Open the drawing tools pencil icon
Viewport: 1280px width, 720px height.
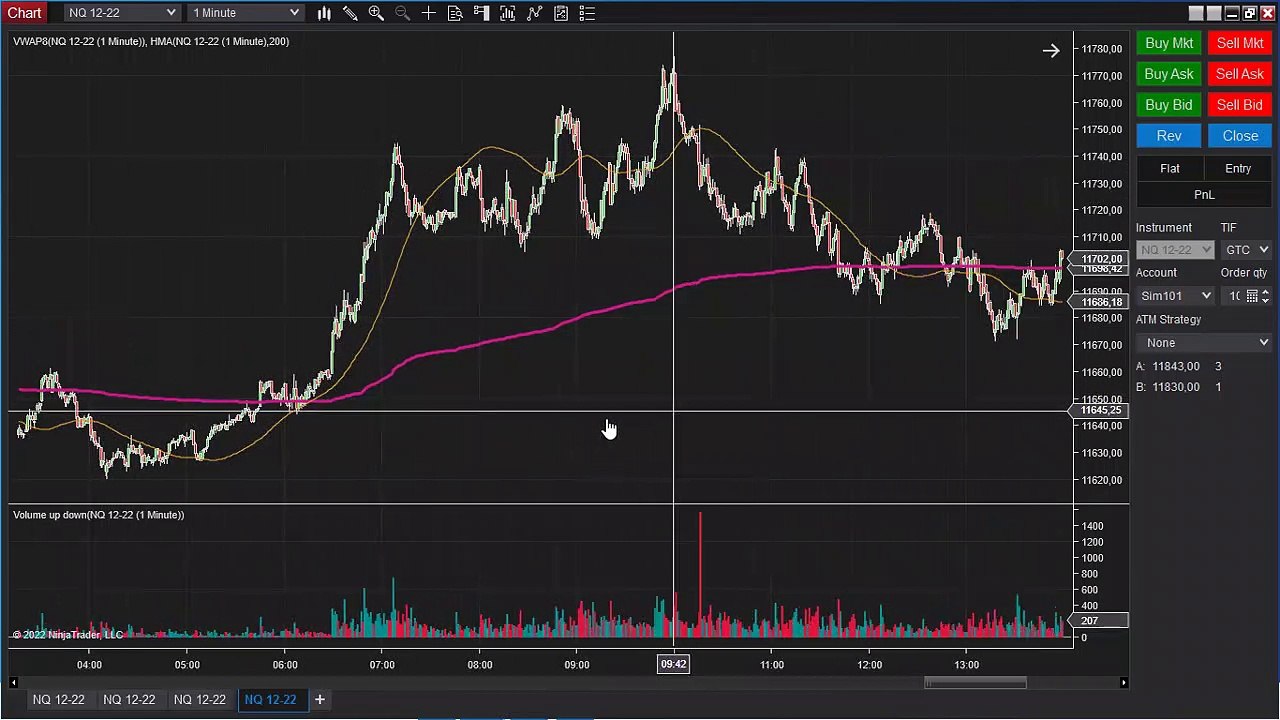(x=350, y=13)
